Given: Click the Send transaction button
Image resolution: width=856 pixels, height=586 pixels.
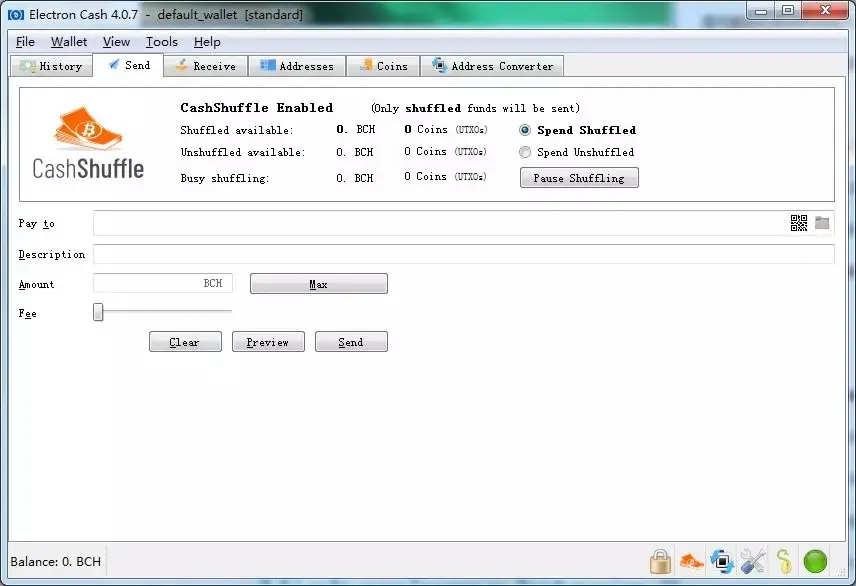Looking at the screenshot, I should 351,342.
